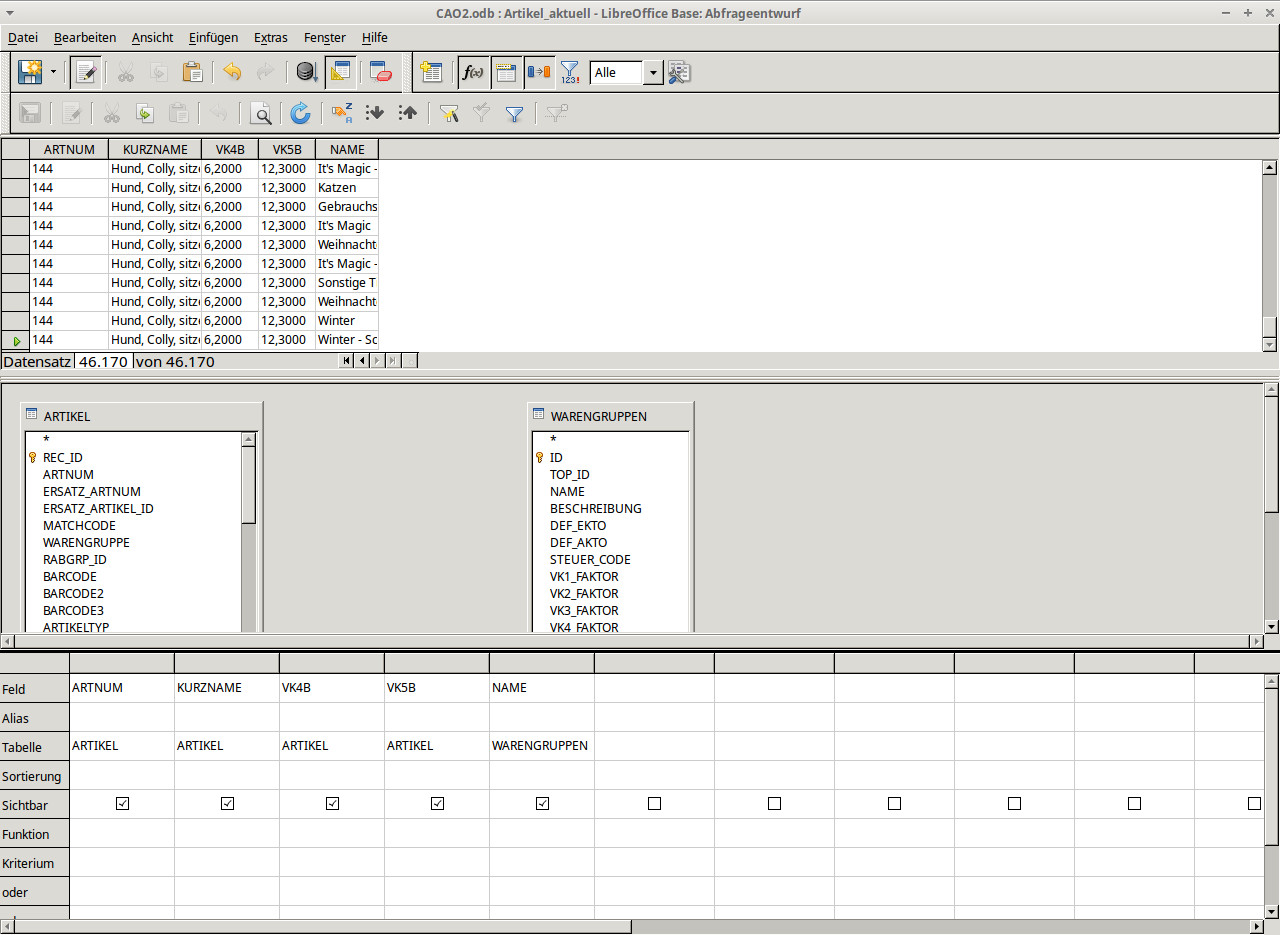Screen dimensions: 1280x935
Task: Toggle the Edit mode pencil icon
Action: 85,72
